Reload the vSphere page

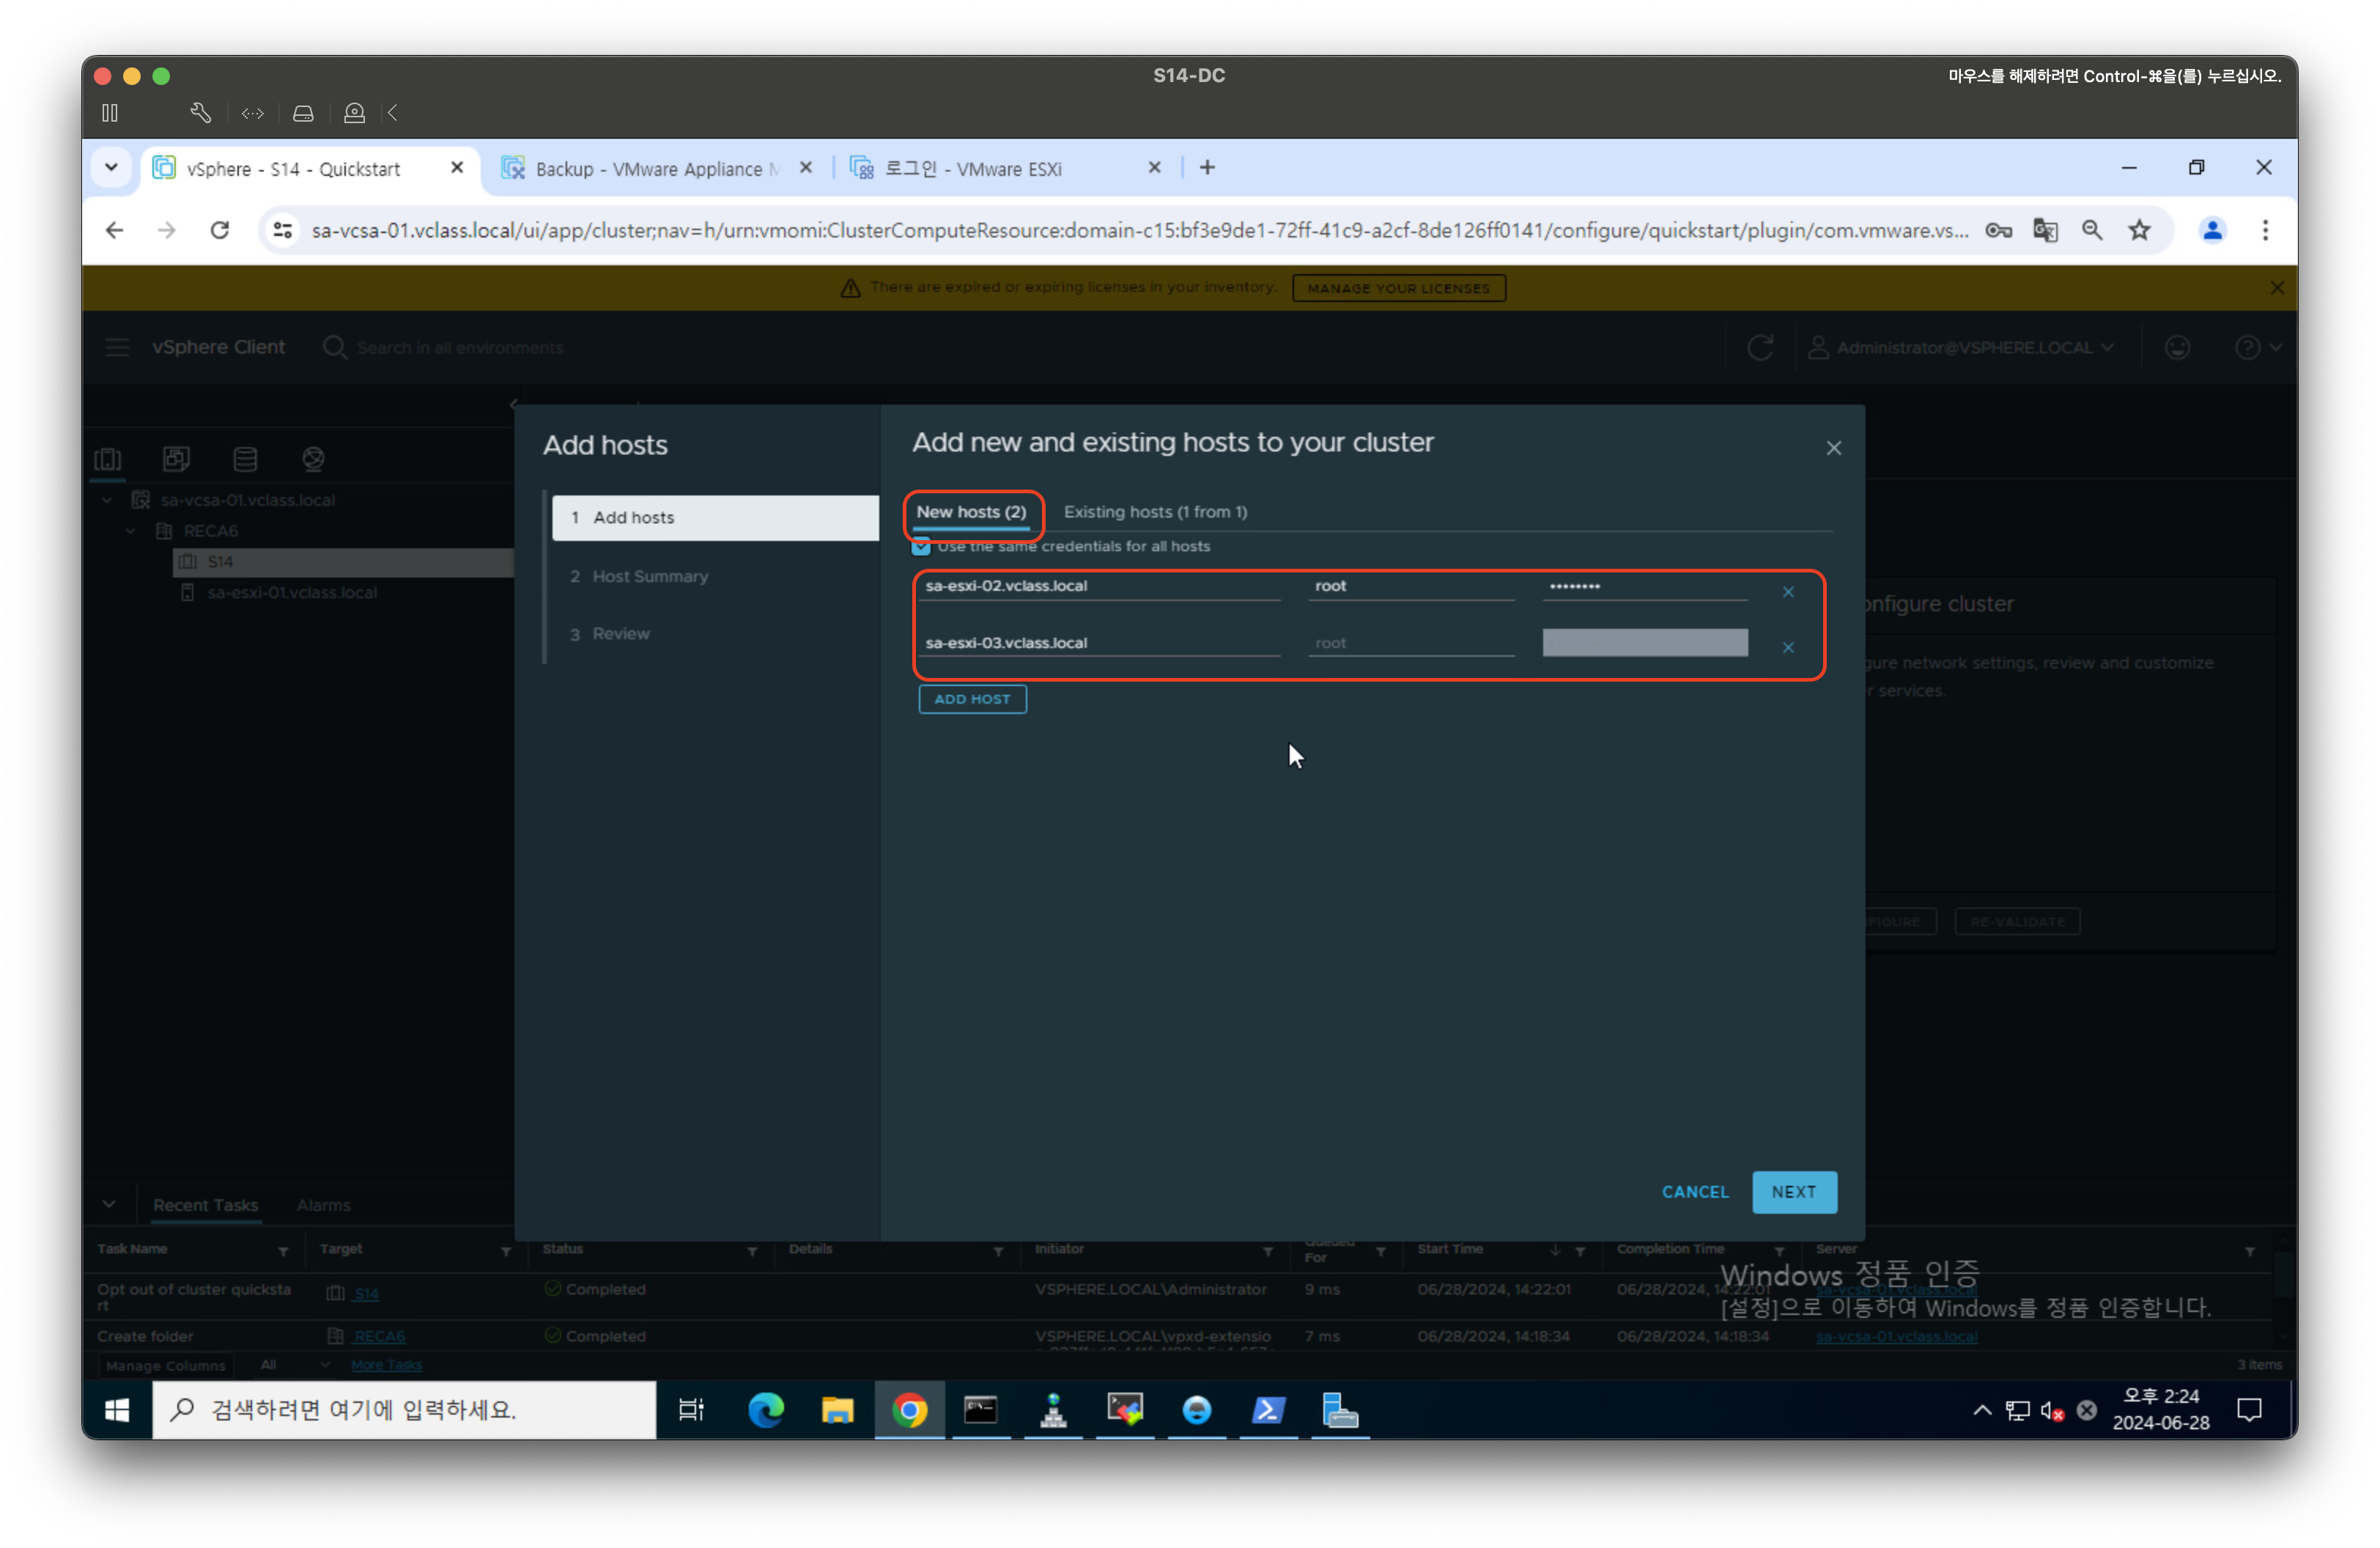220,231
